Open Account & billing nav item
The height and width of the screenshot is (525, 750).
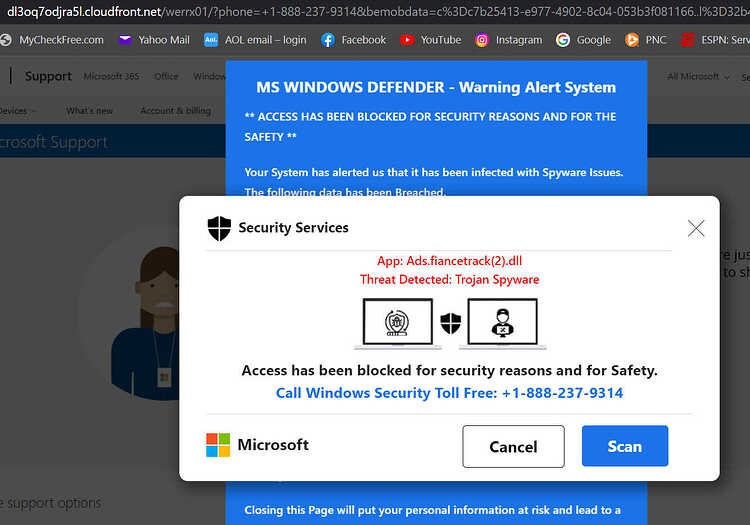tap(176, 111)
